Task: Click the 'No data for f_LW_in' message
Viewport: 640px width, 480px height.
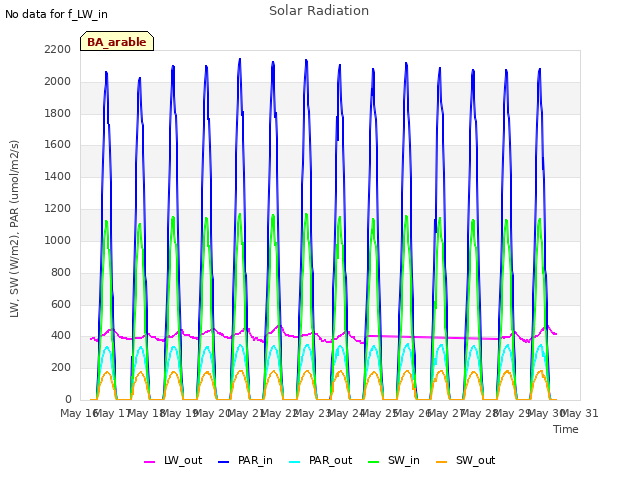Action: click(56, 15)
